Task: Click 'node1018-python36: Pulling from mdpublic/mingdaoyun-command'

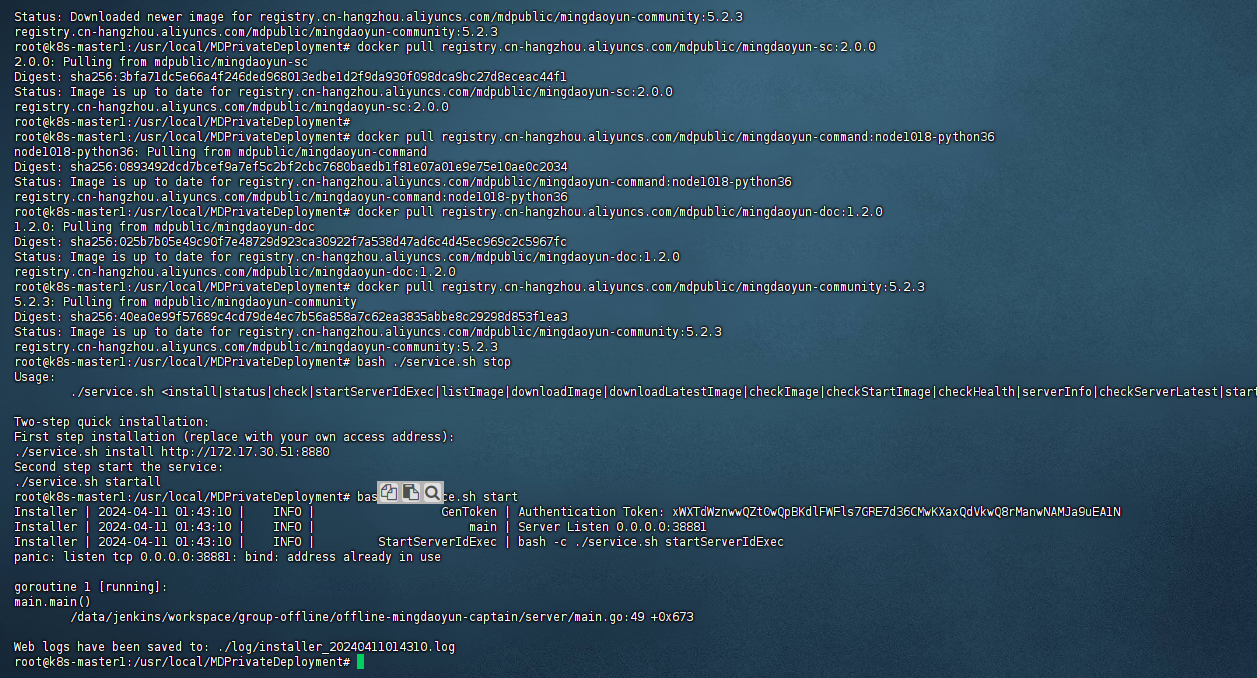Action: pyautogui.click(x=220, y=152)
